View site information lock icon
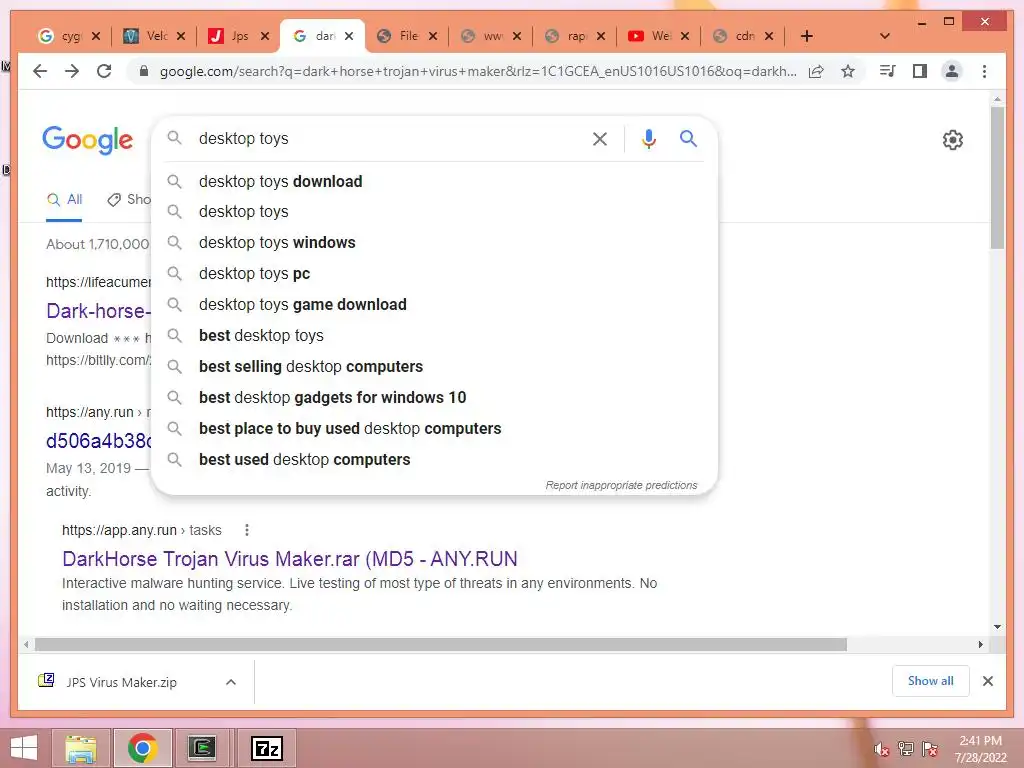 click(144, 71)
